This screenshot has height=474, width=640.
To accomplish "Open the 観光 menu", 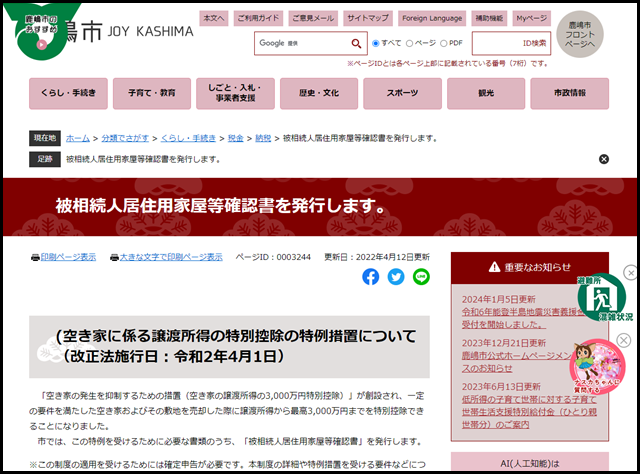I will click(486, 93).
